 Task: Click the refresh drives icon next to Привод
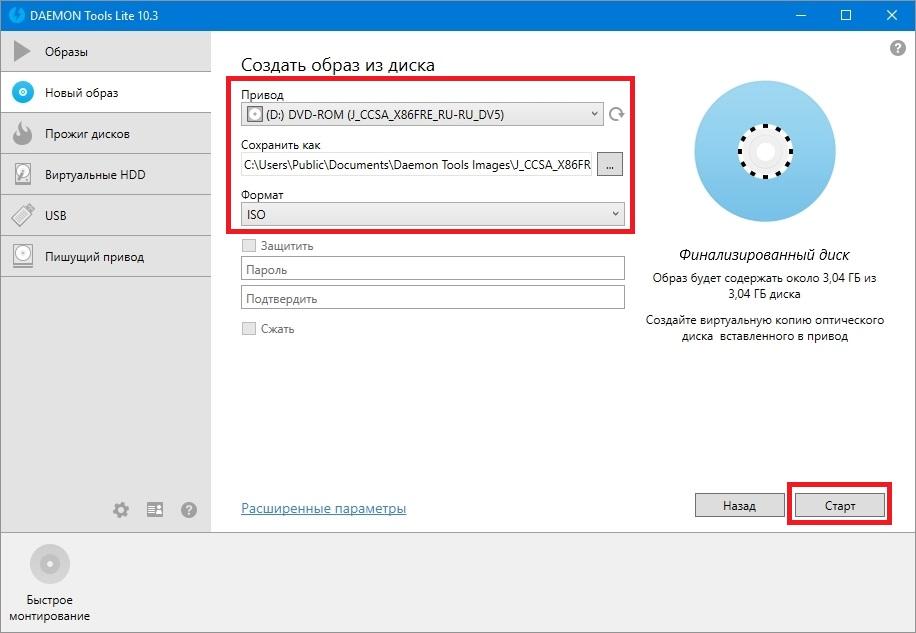tap(617, 114)
